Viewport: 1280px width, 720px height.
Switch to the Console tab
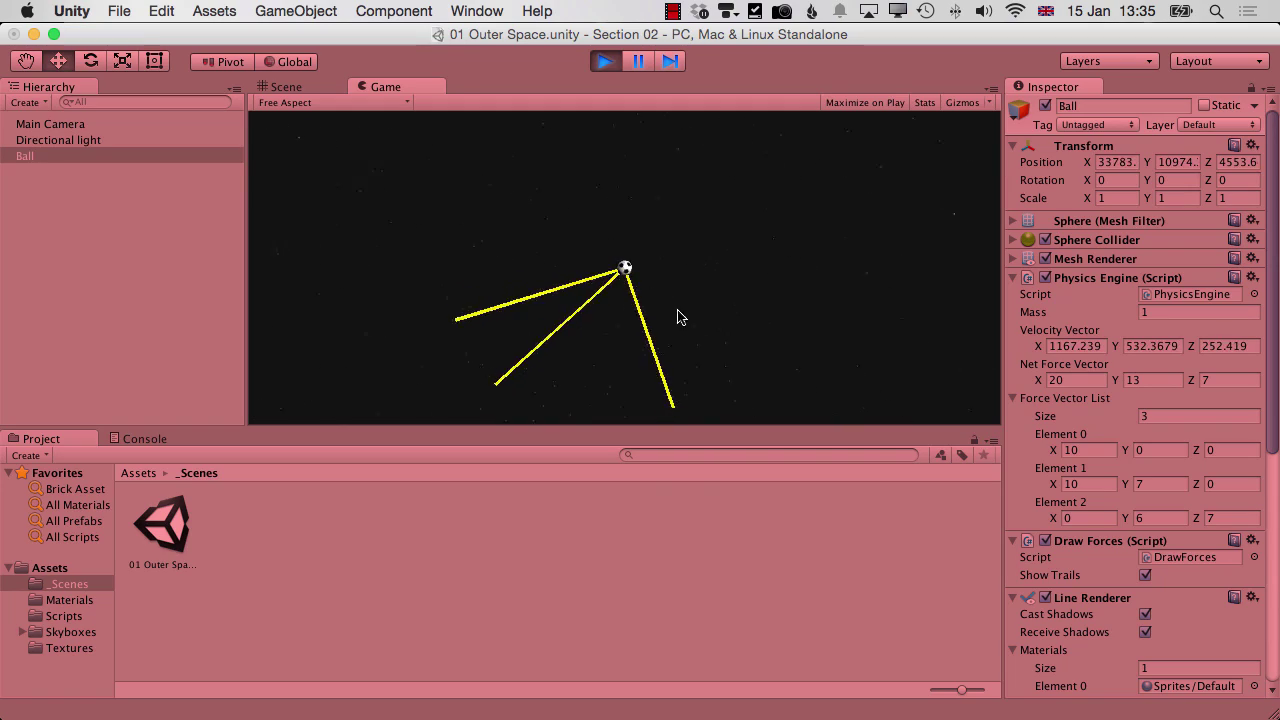138,439
